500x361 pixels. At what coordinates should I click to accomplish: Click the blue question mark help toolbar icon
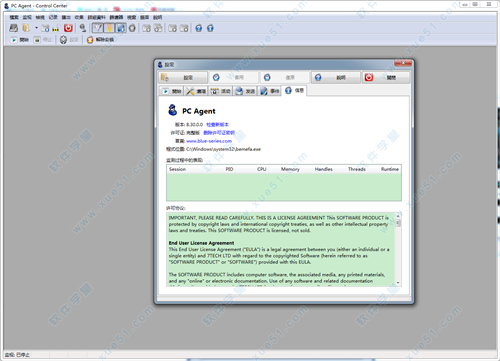pos(199,28)
